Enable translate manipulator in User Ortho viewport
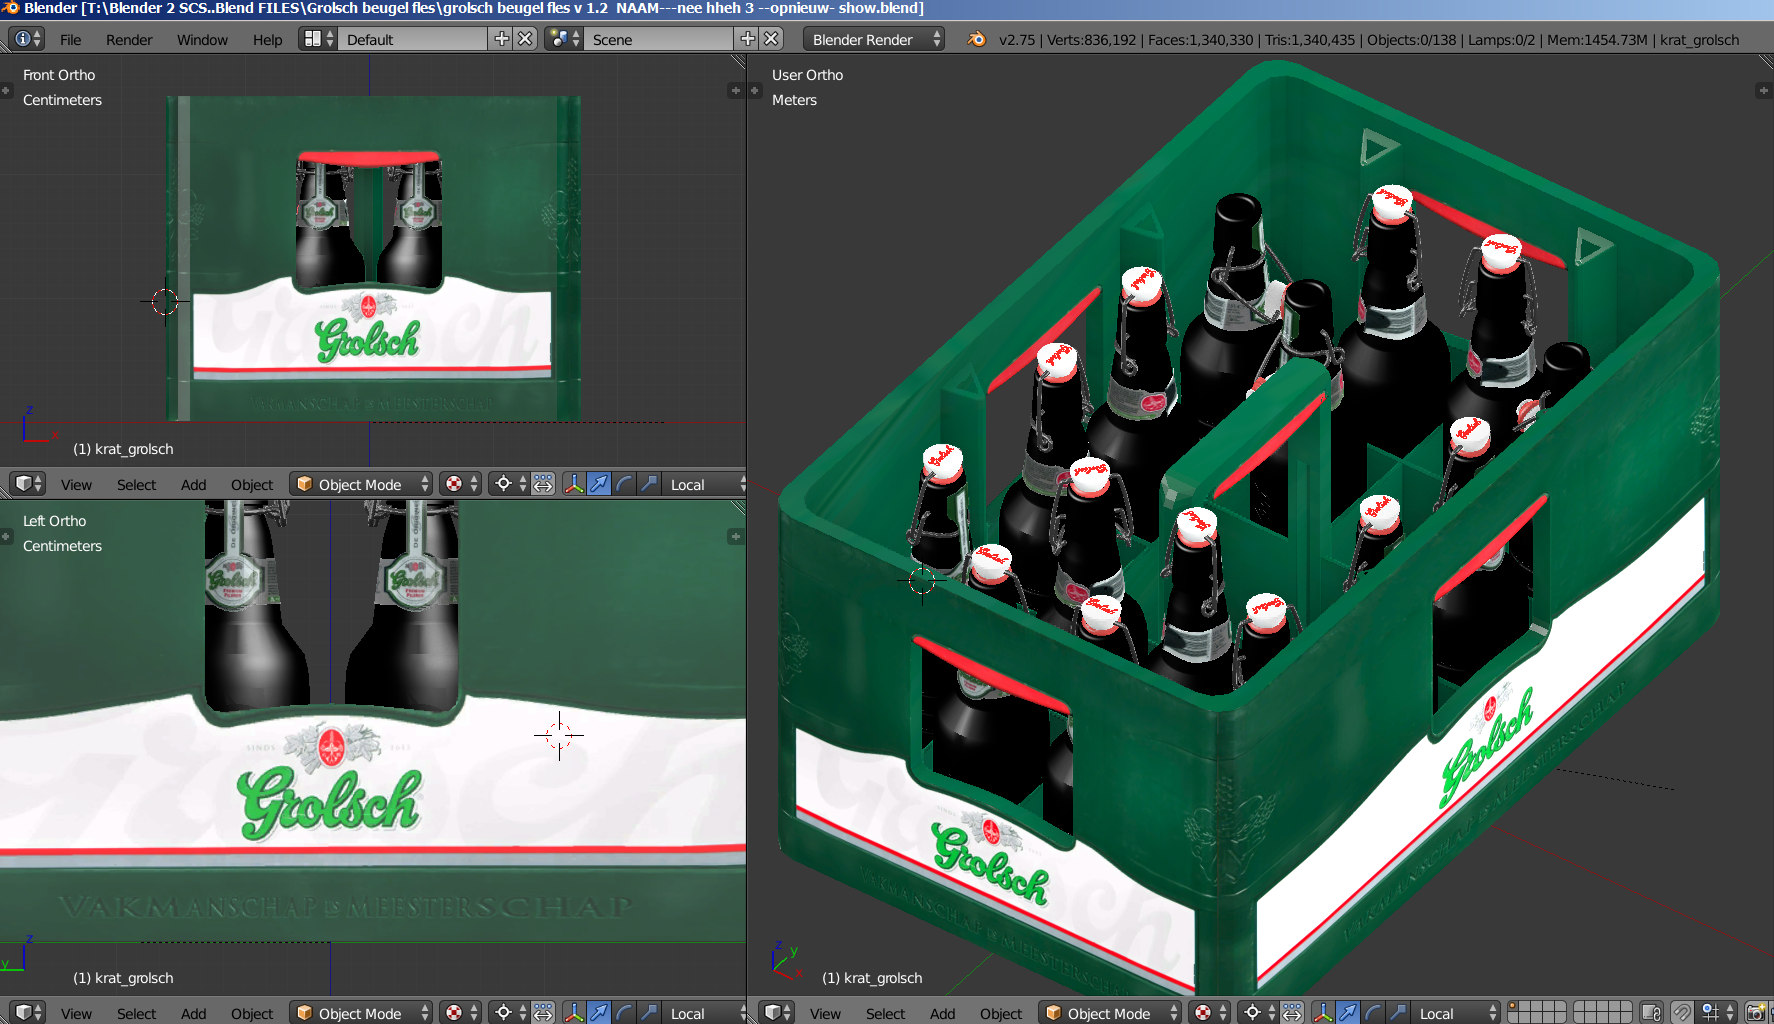The image size is (1774, 1024). pyautogui.click(x=1348, y=1013)
